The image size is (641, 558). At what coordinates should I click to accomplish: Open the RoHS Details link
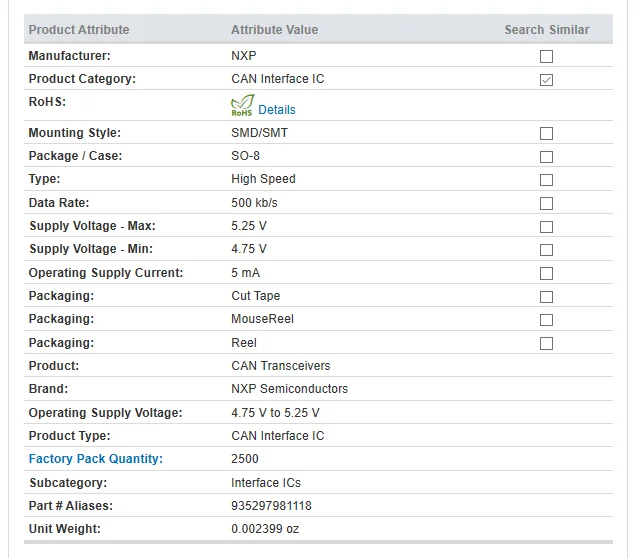click(277, 110)
